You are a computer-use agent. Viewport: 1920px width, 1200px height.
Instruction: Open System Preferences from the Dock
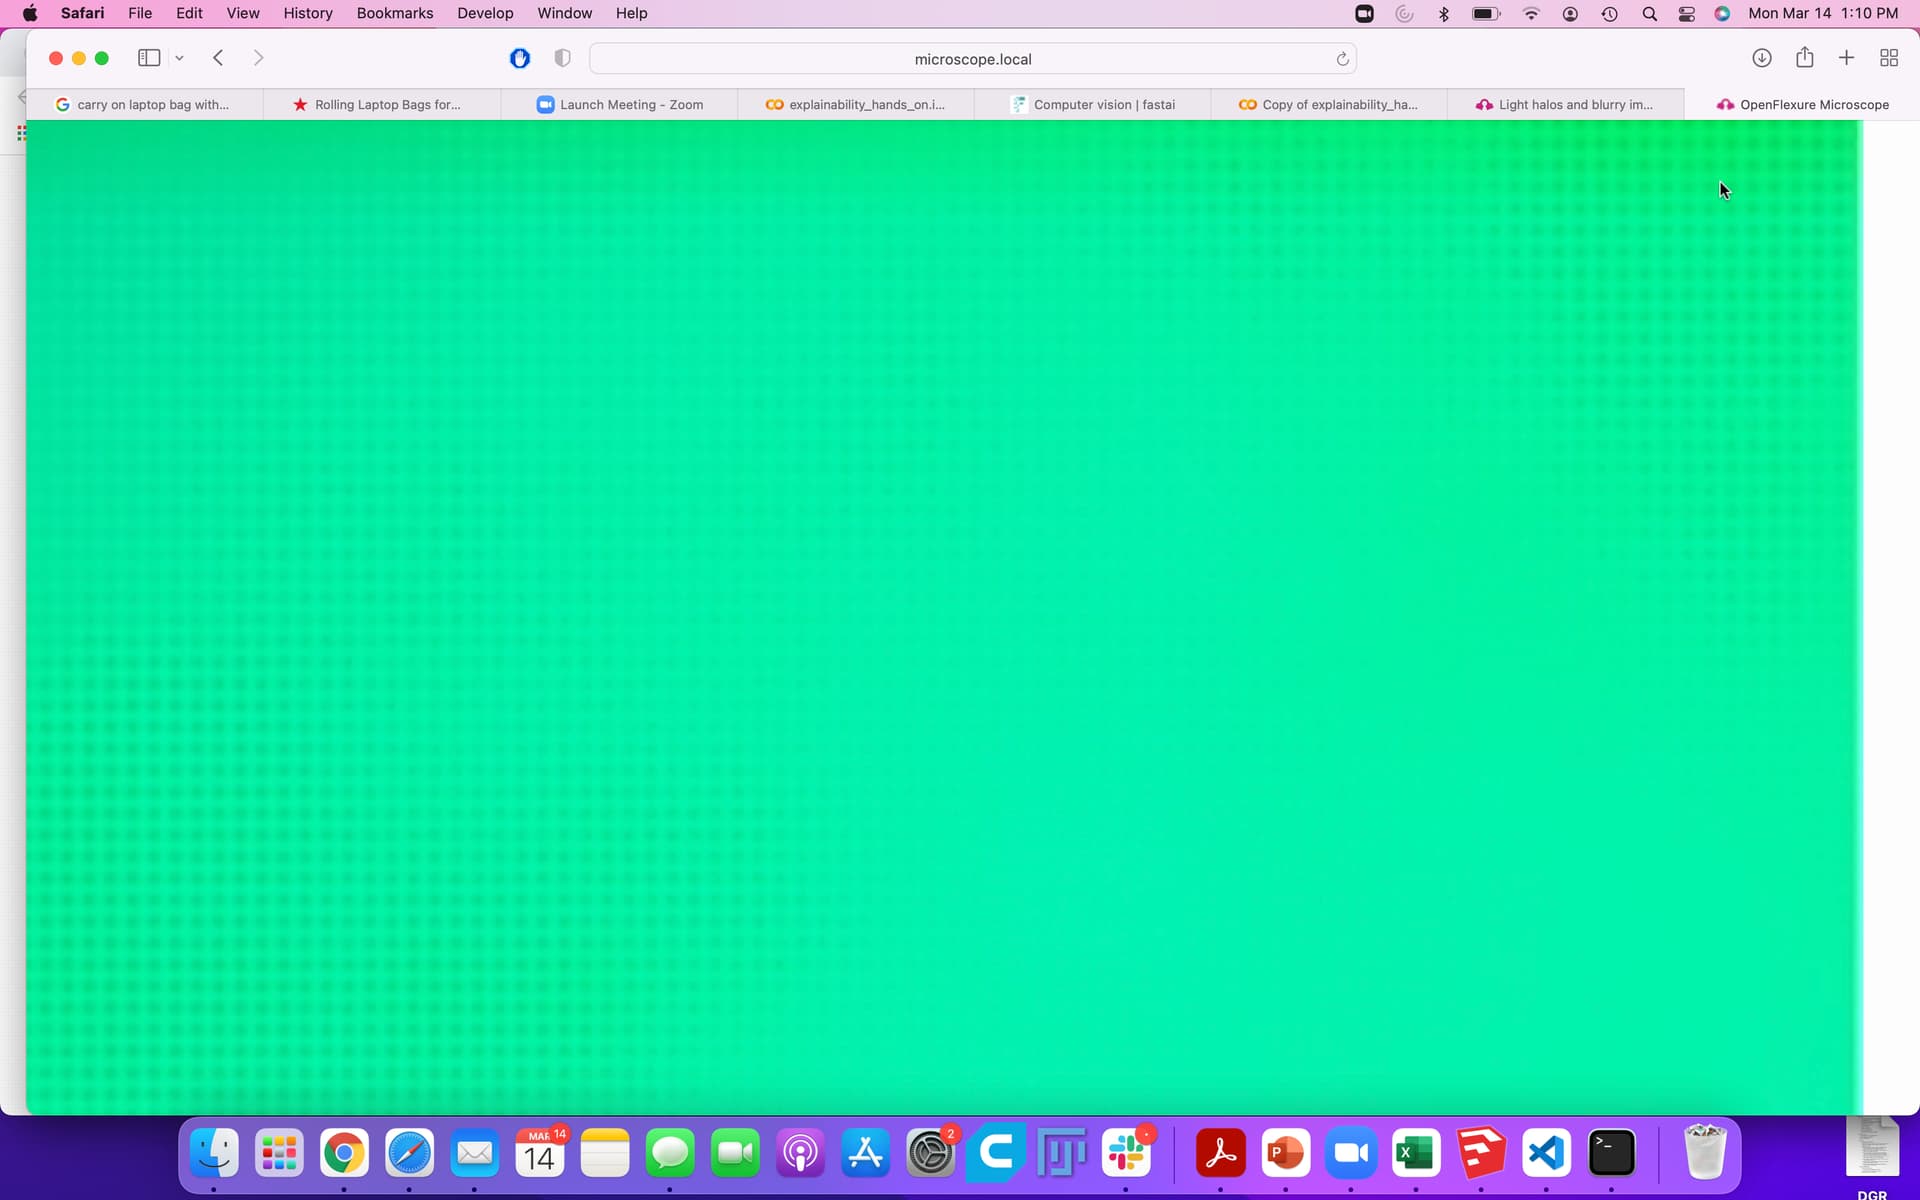point(931,1154)
